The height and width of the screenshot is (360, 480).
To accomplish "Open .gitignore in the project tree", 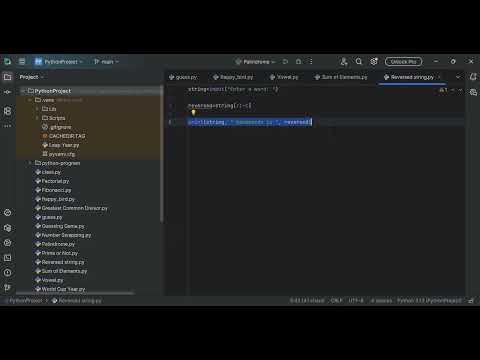I will [x=57, y=127].
